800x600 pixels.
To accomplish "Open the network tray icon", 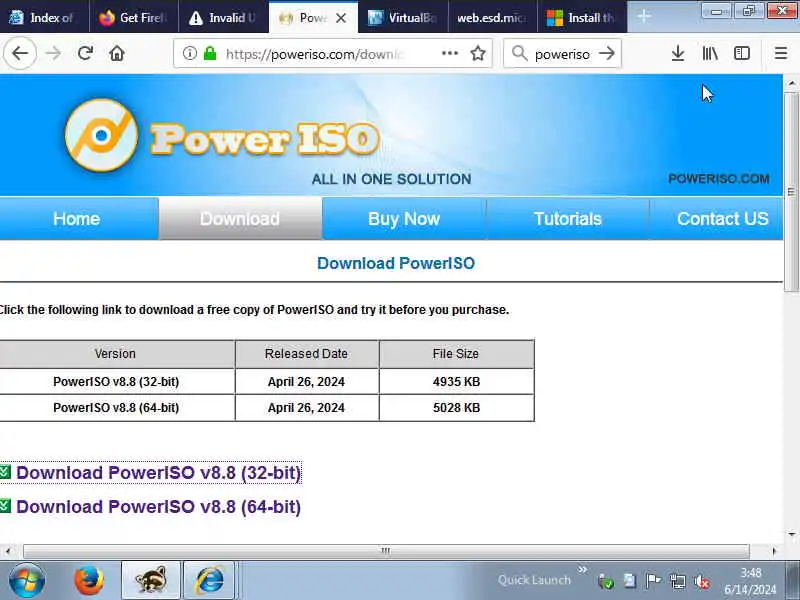I will (x=678, y=581).
